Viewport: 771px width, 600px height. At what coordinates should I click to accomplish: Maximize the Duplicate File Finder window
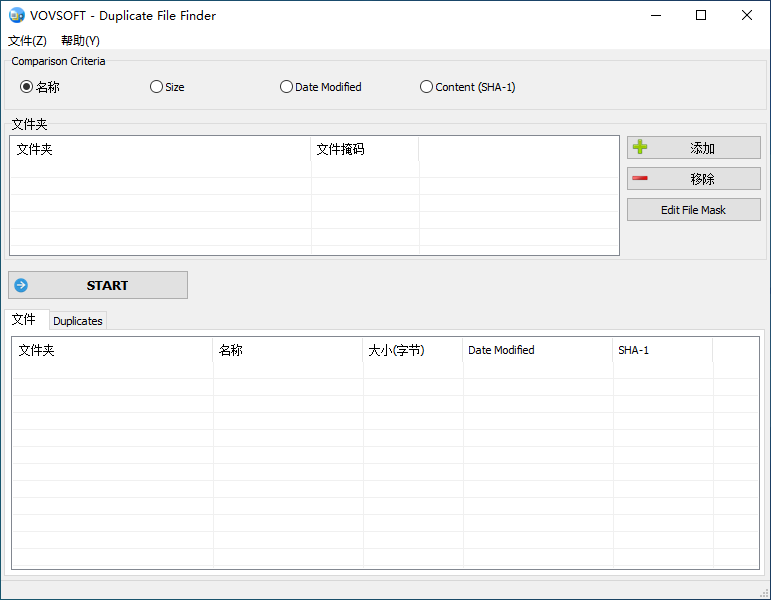701,15
